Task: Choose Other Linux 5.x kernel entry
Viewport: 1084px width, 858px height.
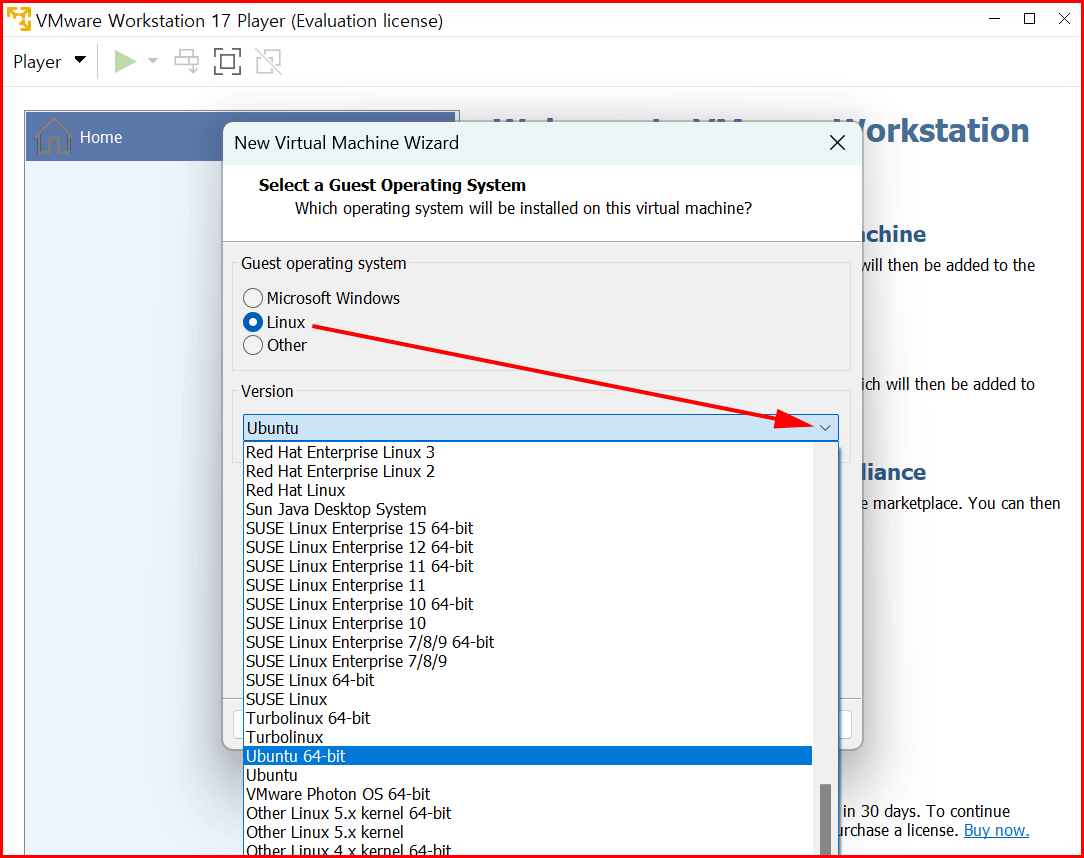Action: (x=528, y=832)
